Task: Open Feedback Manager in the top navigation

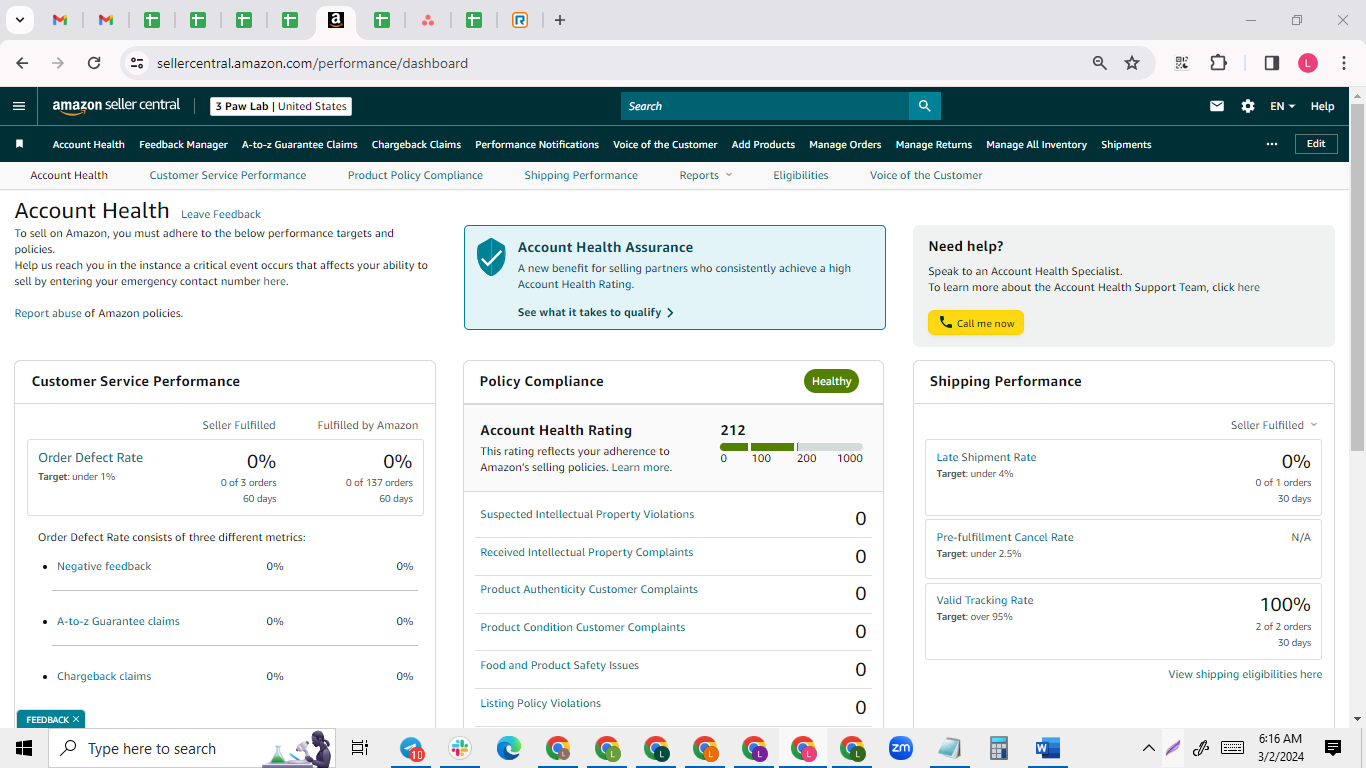Action: click(183, 144)
